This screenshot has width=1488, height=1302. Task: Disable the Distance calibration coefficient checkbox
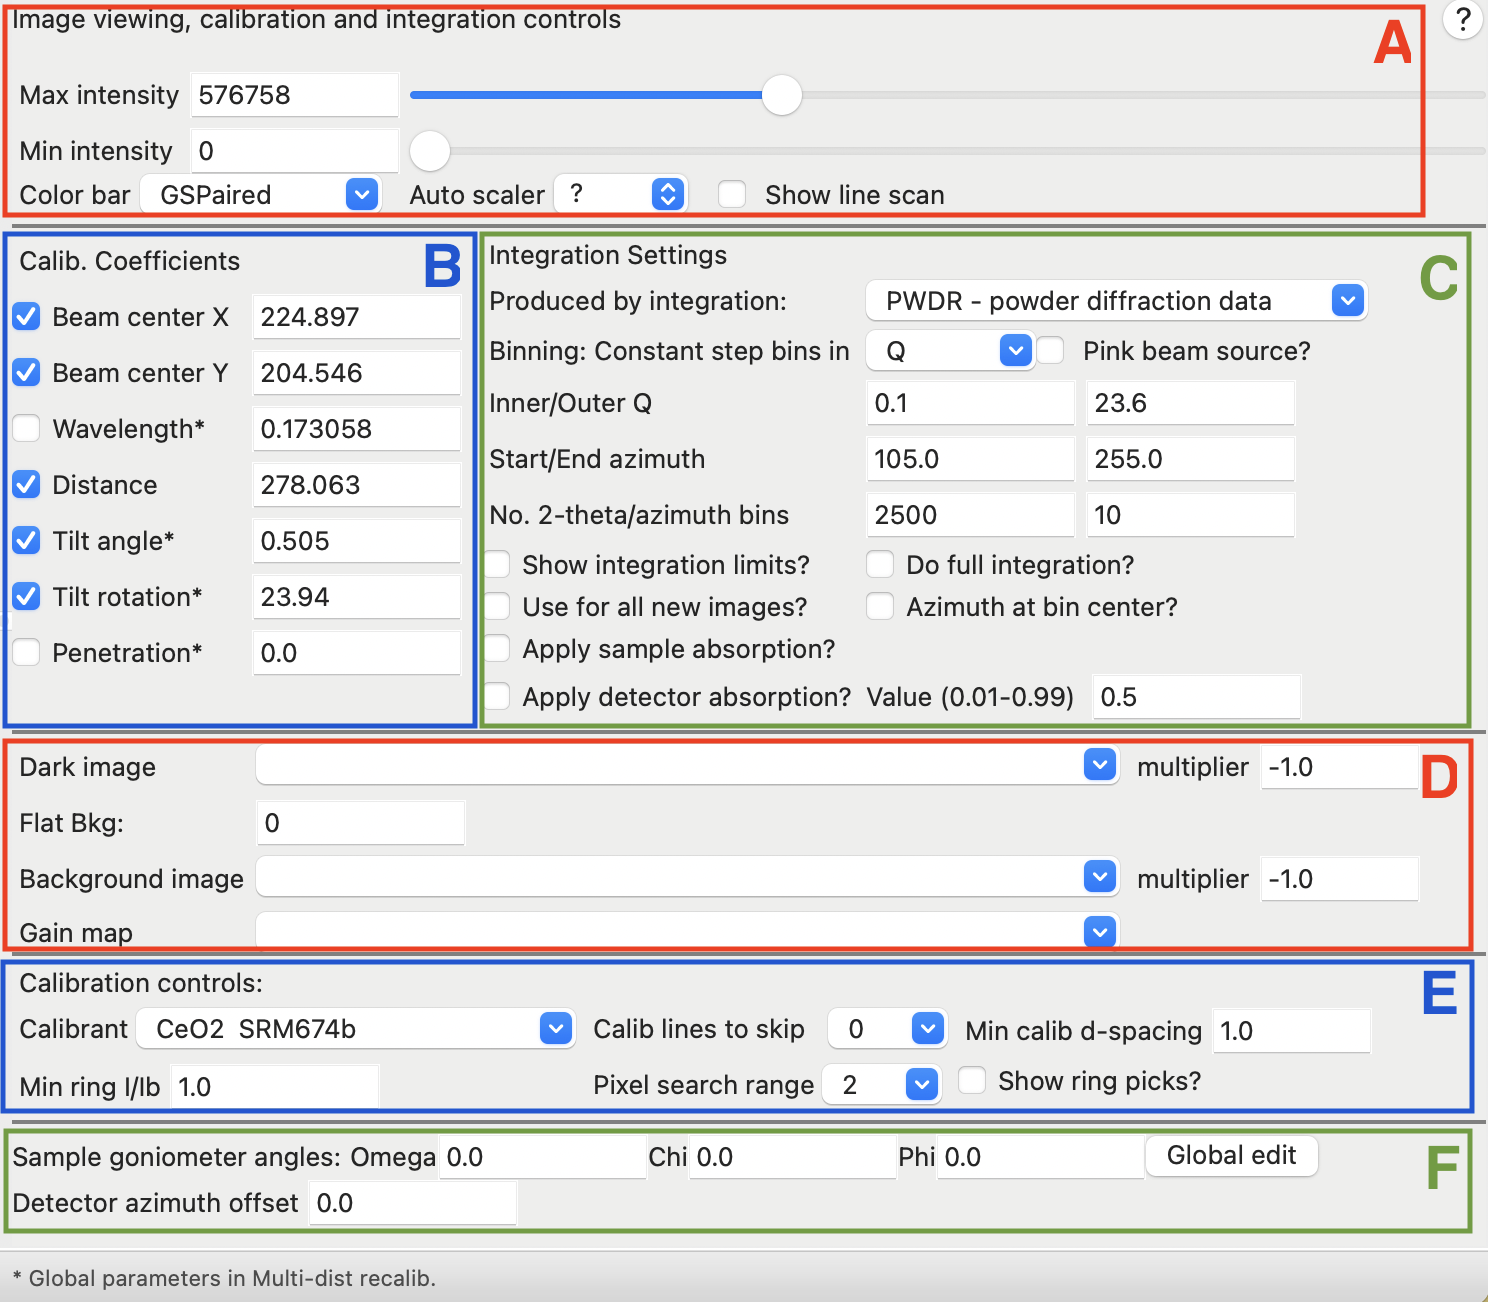tap(26, 484)
